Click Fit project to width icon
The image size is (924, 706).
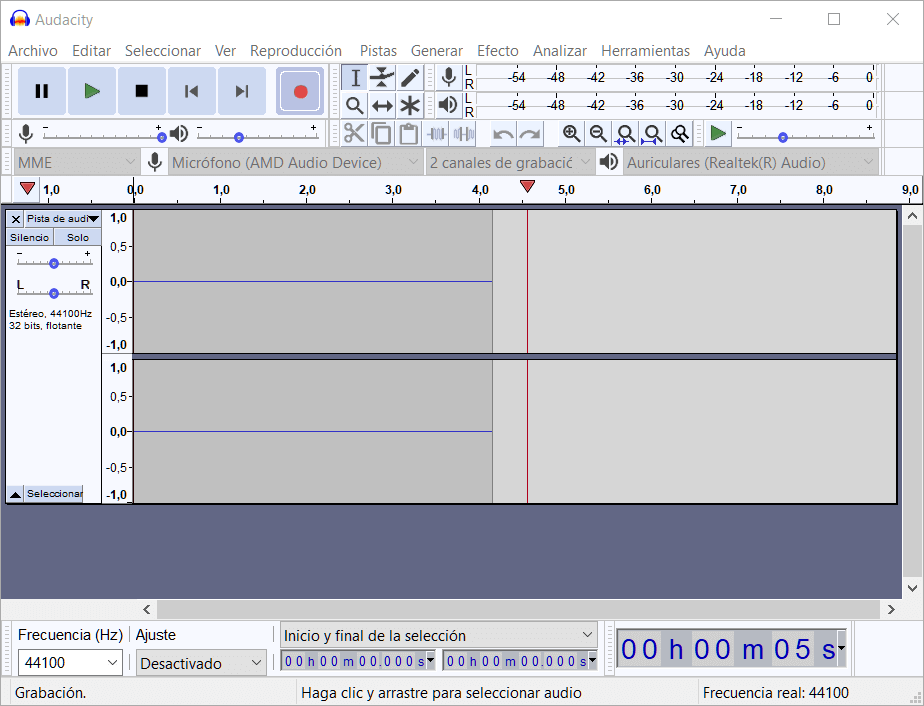(652, 134)
